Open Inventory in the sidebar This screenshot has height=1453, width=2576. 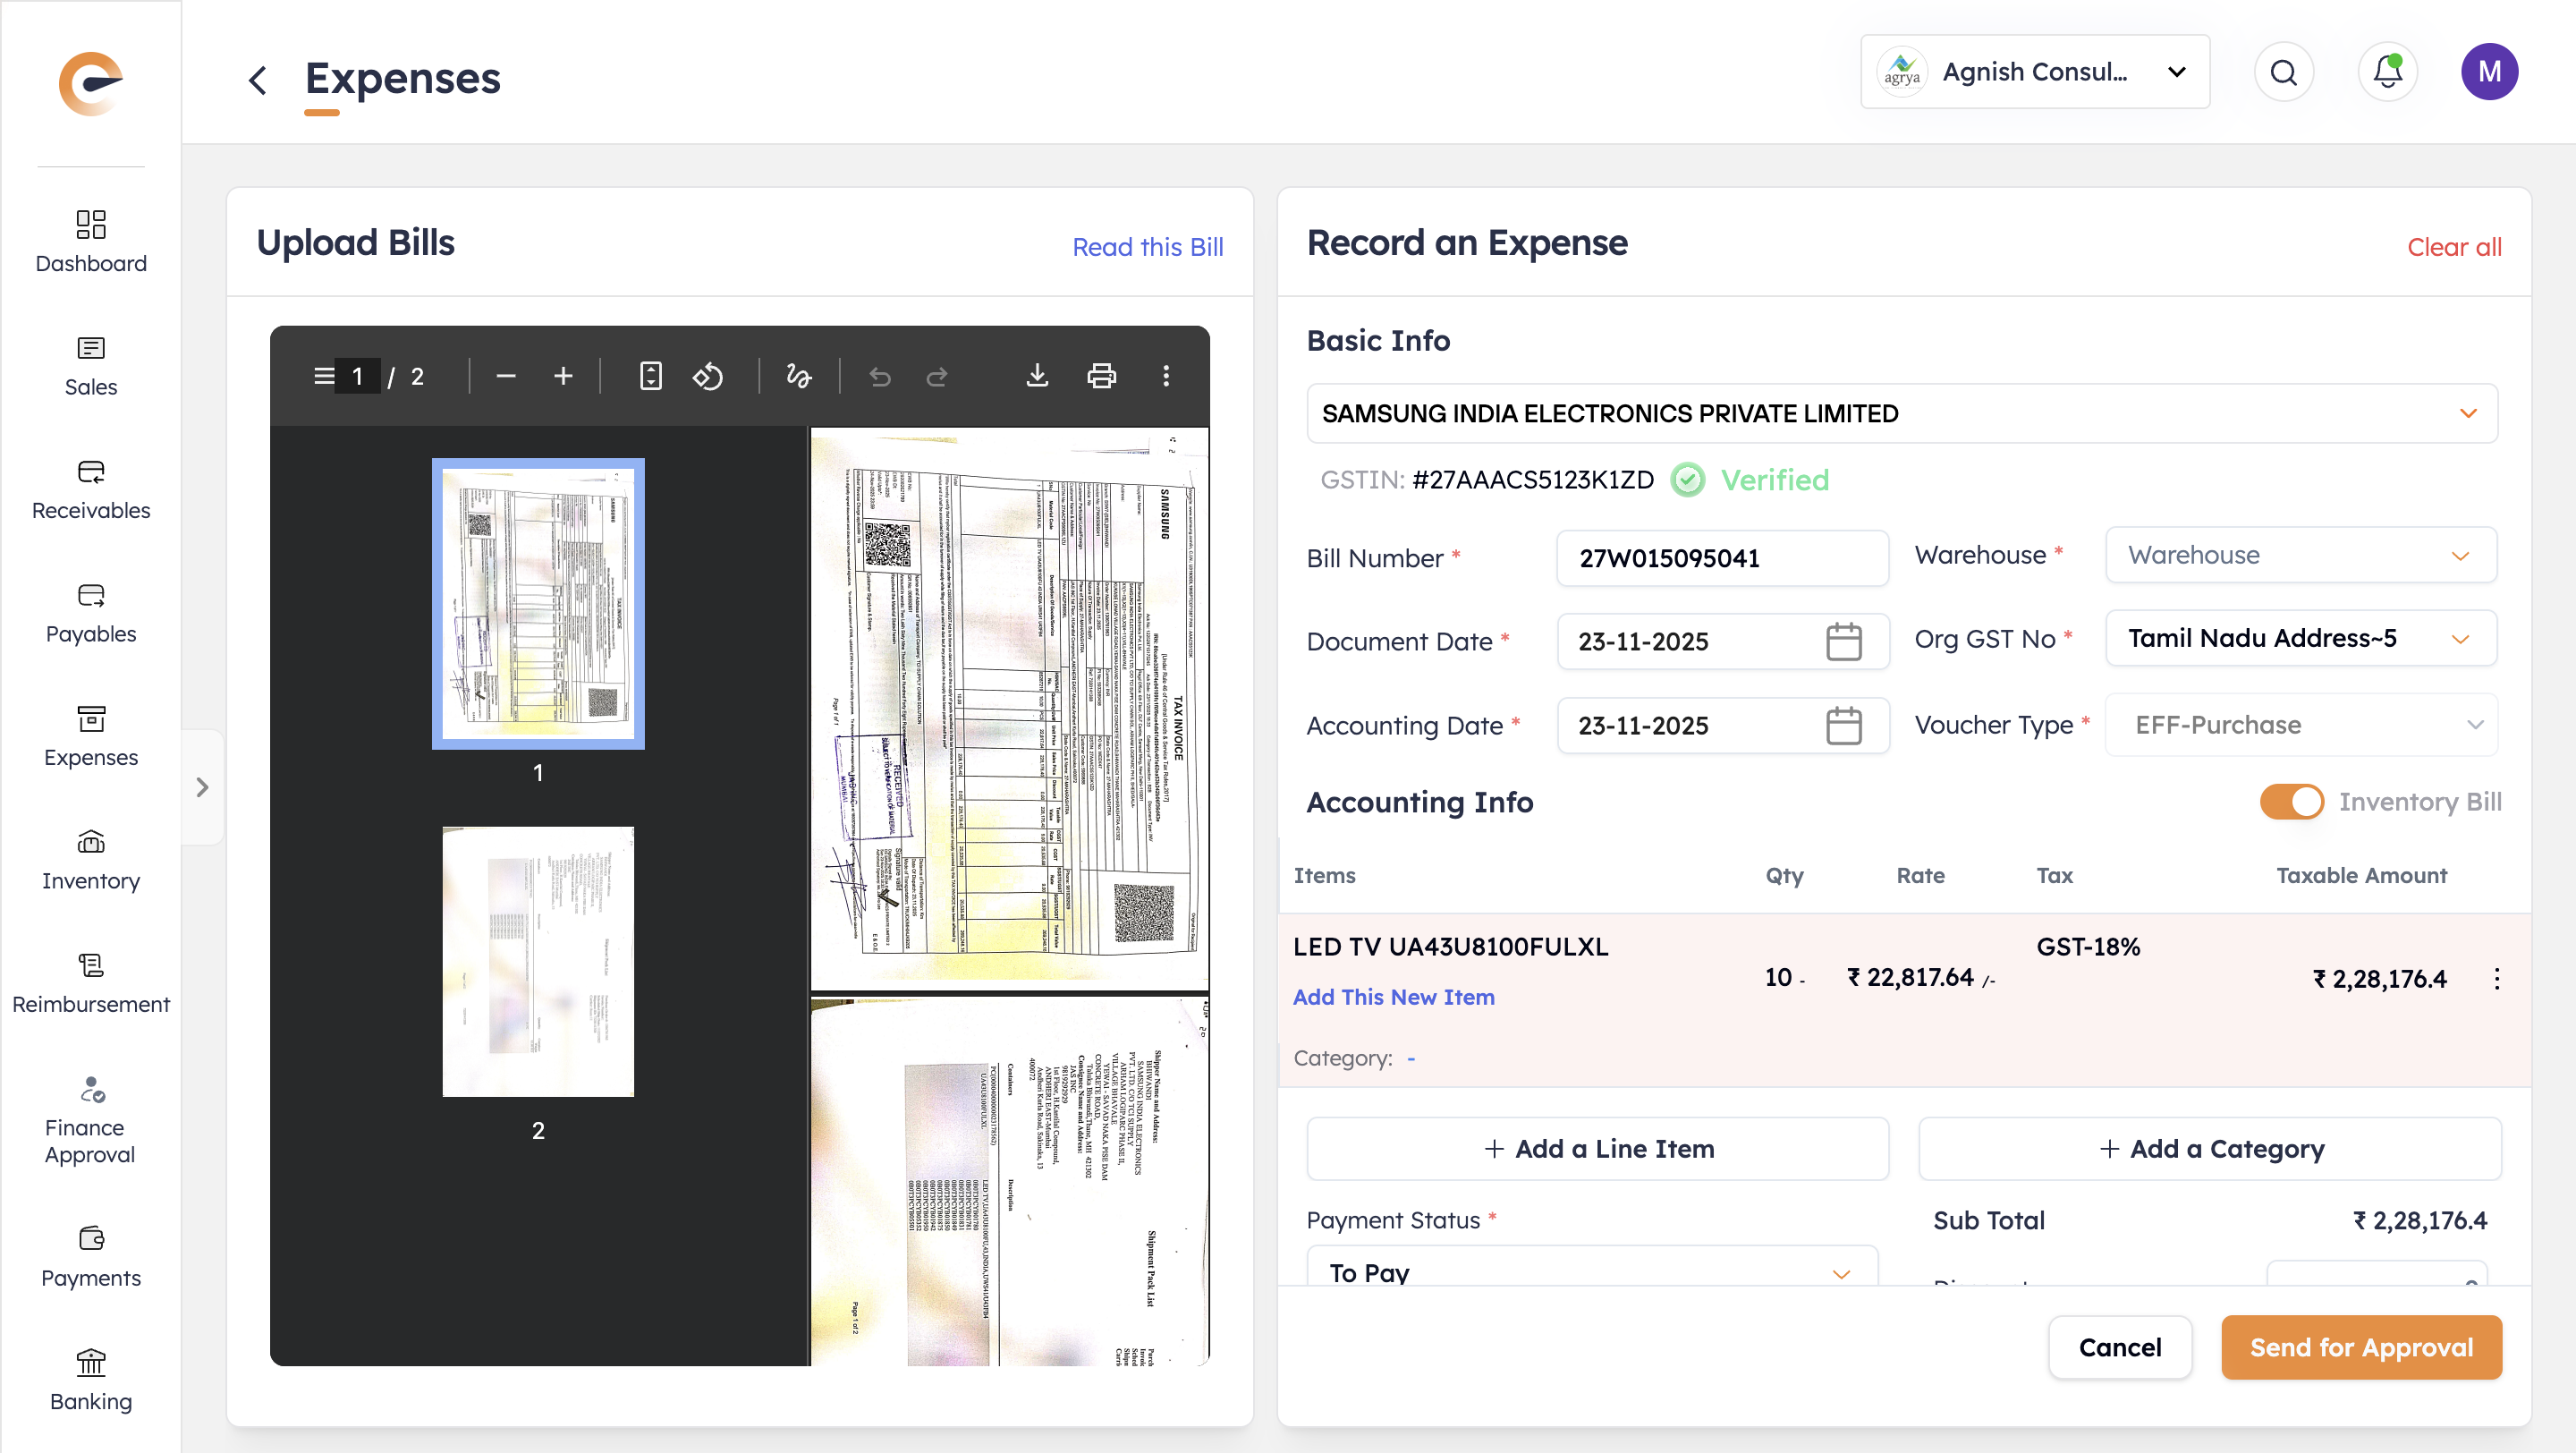[91, 860]
